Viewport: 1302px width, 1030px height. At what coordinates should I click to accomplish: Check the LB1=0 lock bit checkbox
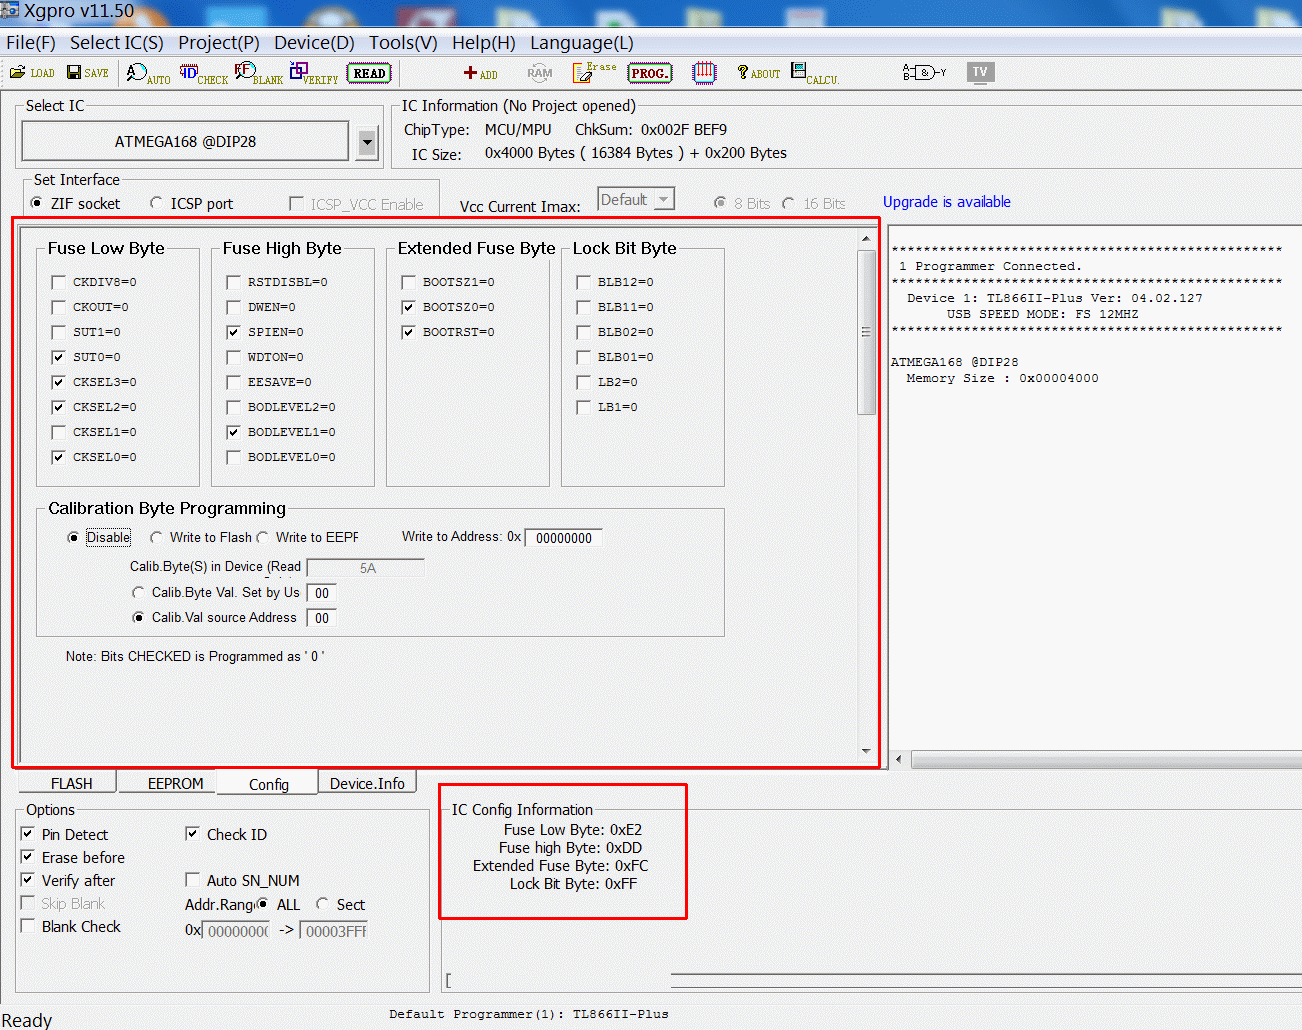click(x=584, y=407)
